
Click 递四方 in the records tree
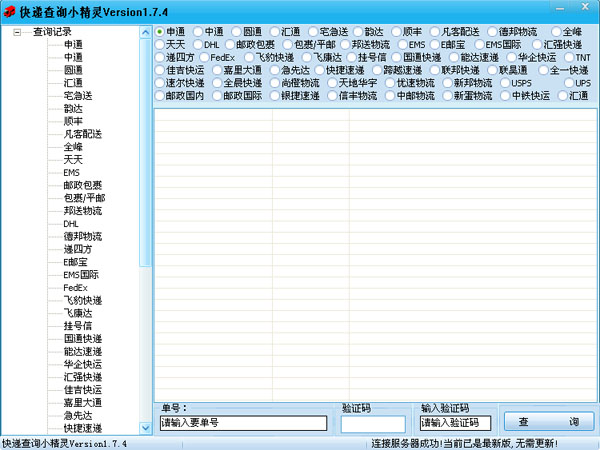point(78,249)
